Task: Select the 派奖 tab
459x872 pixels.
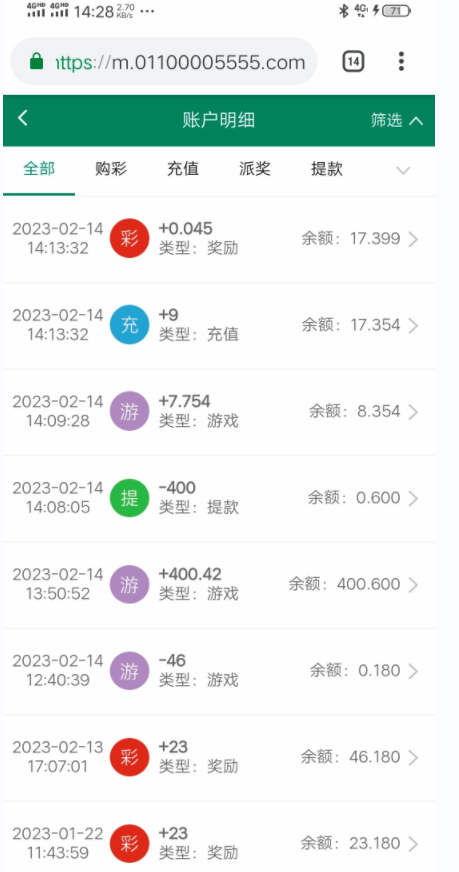Action: [x=254, y=169]
